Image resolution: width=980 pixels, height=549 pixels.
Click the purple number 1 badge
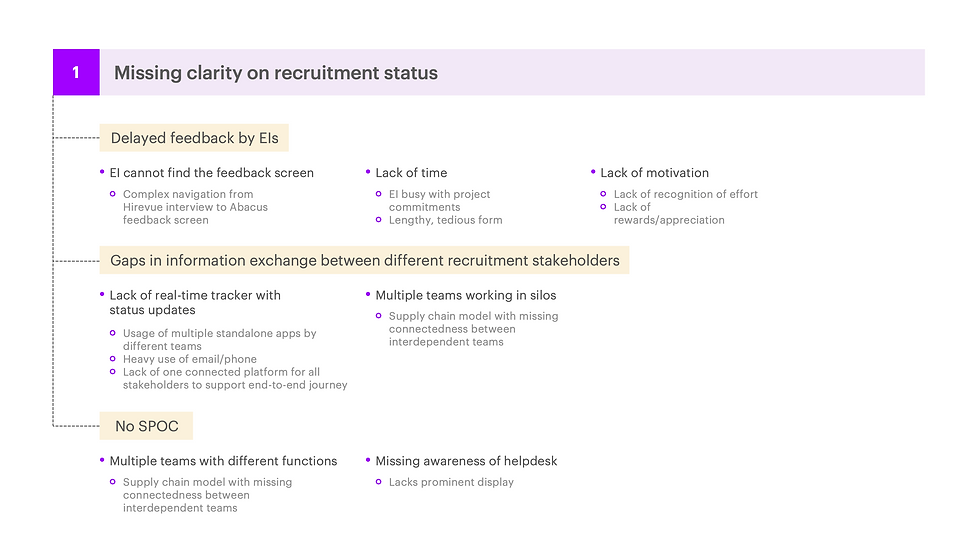pos(76,73)
